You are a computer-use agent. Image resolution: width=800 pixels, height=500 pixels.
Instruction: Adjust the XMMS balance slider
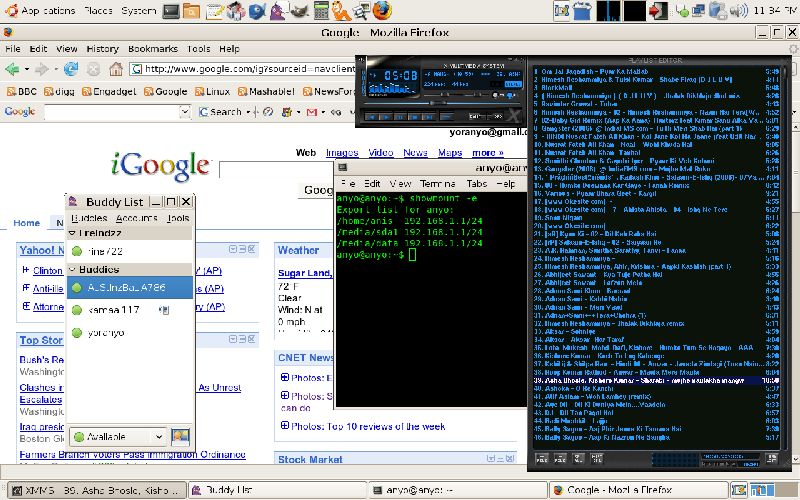tap(477, 95)
